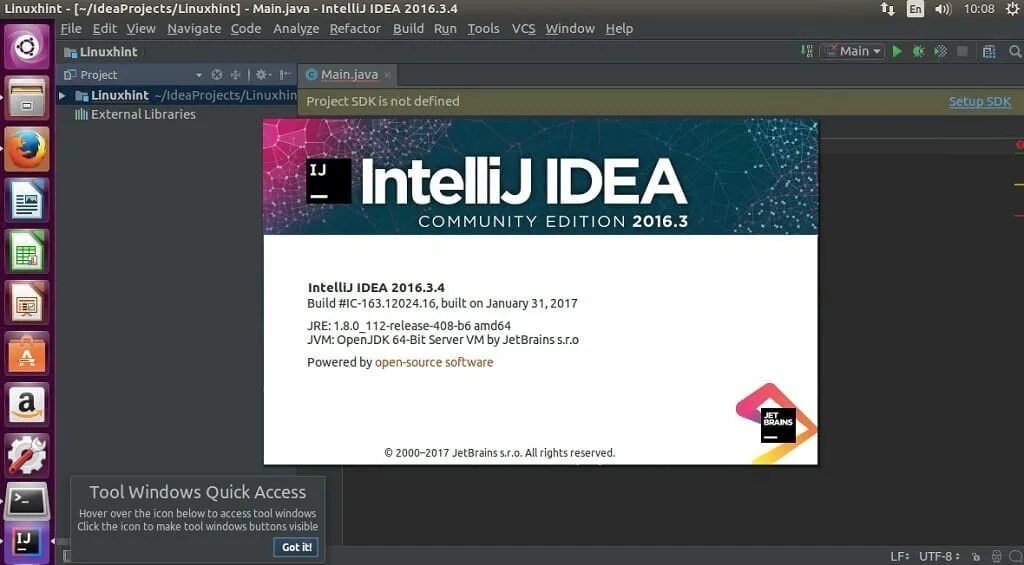Image resolution: width=1024 pixels, height=565 pixels.
Task: Run the Main configuration with green play icon
Action: click(897, 51)
